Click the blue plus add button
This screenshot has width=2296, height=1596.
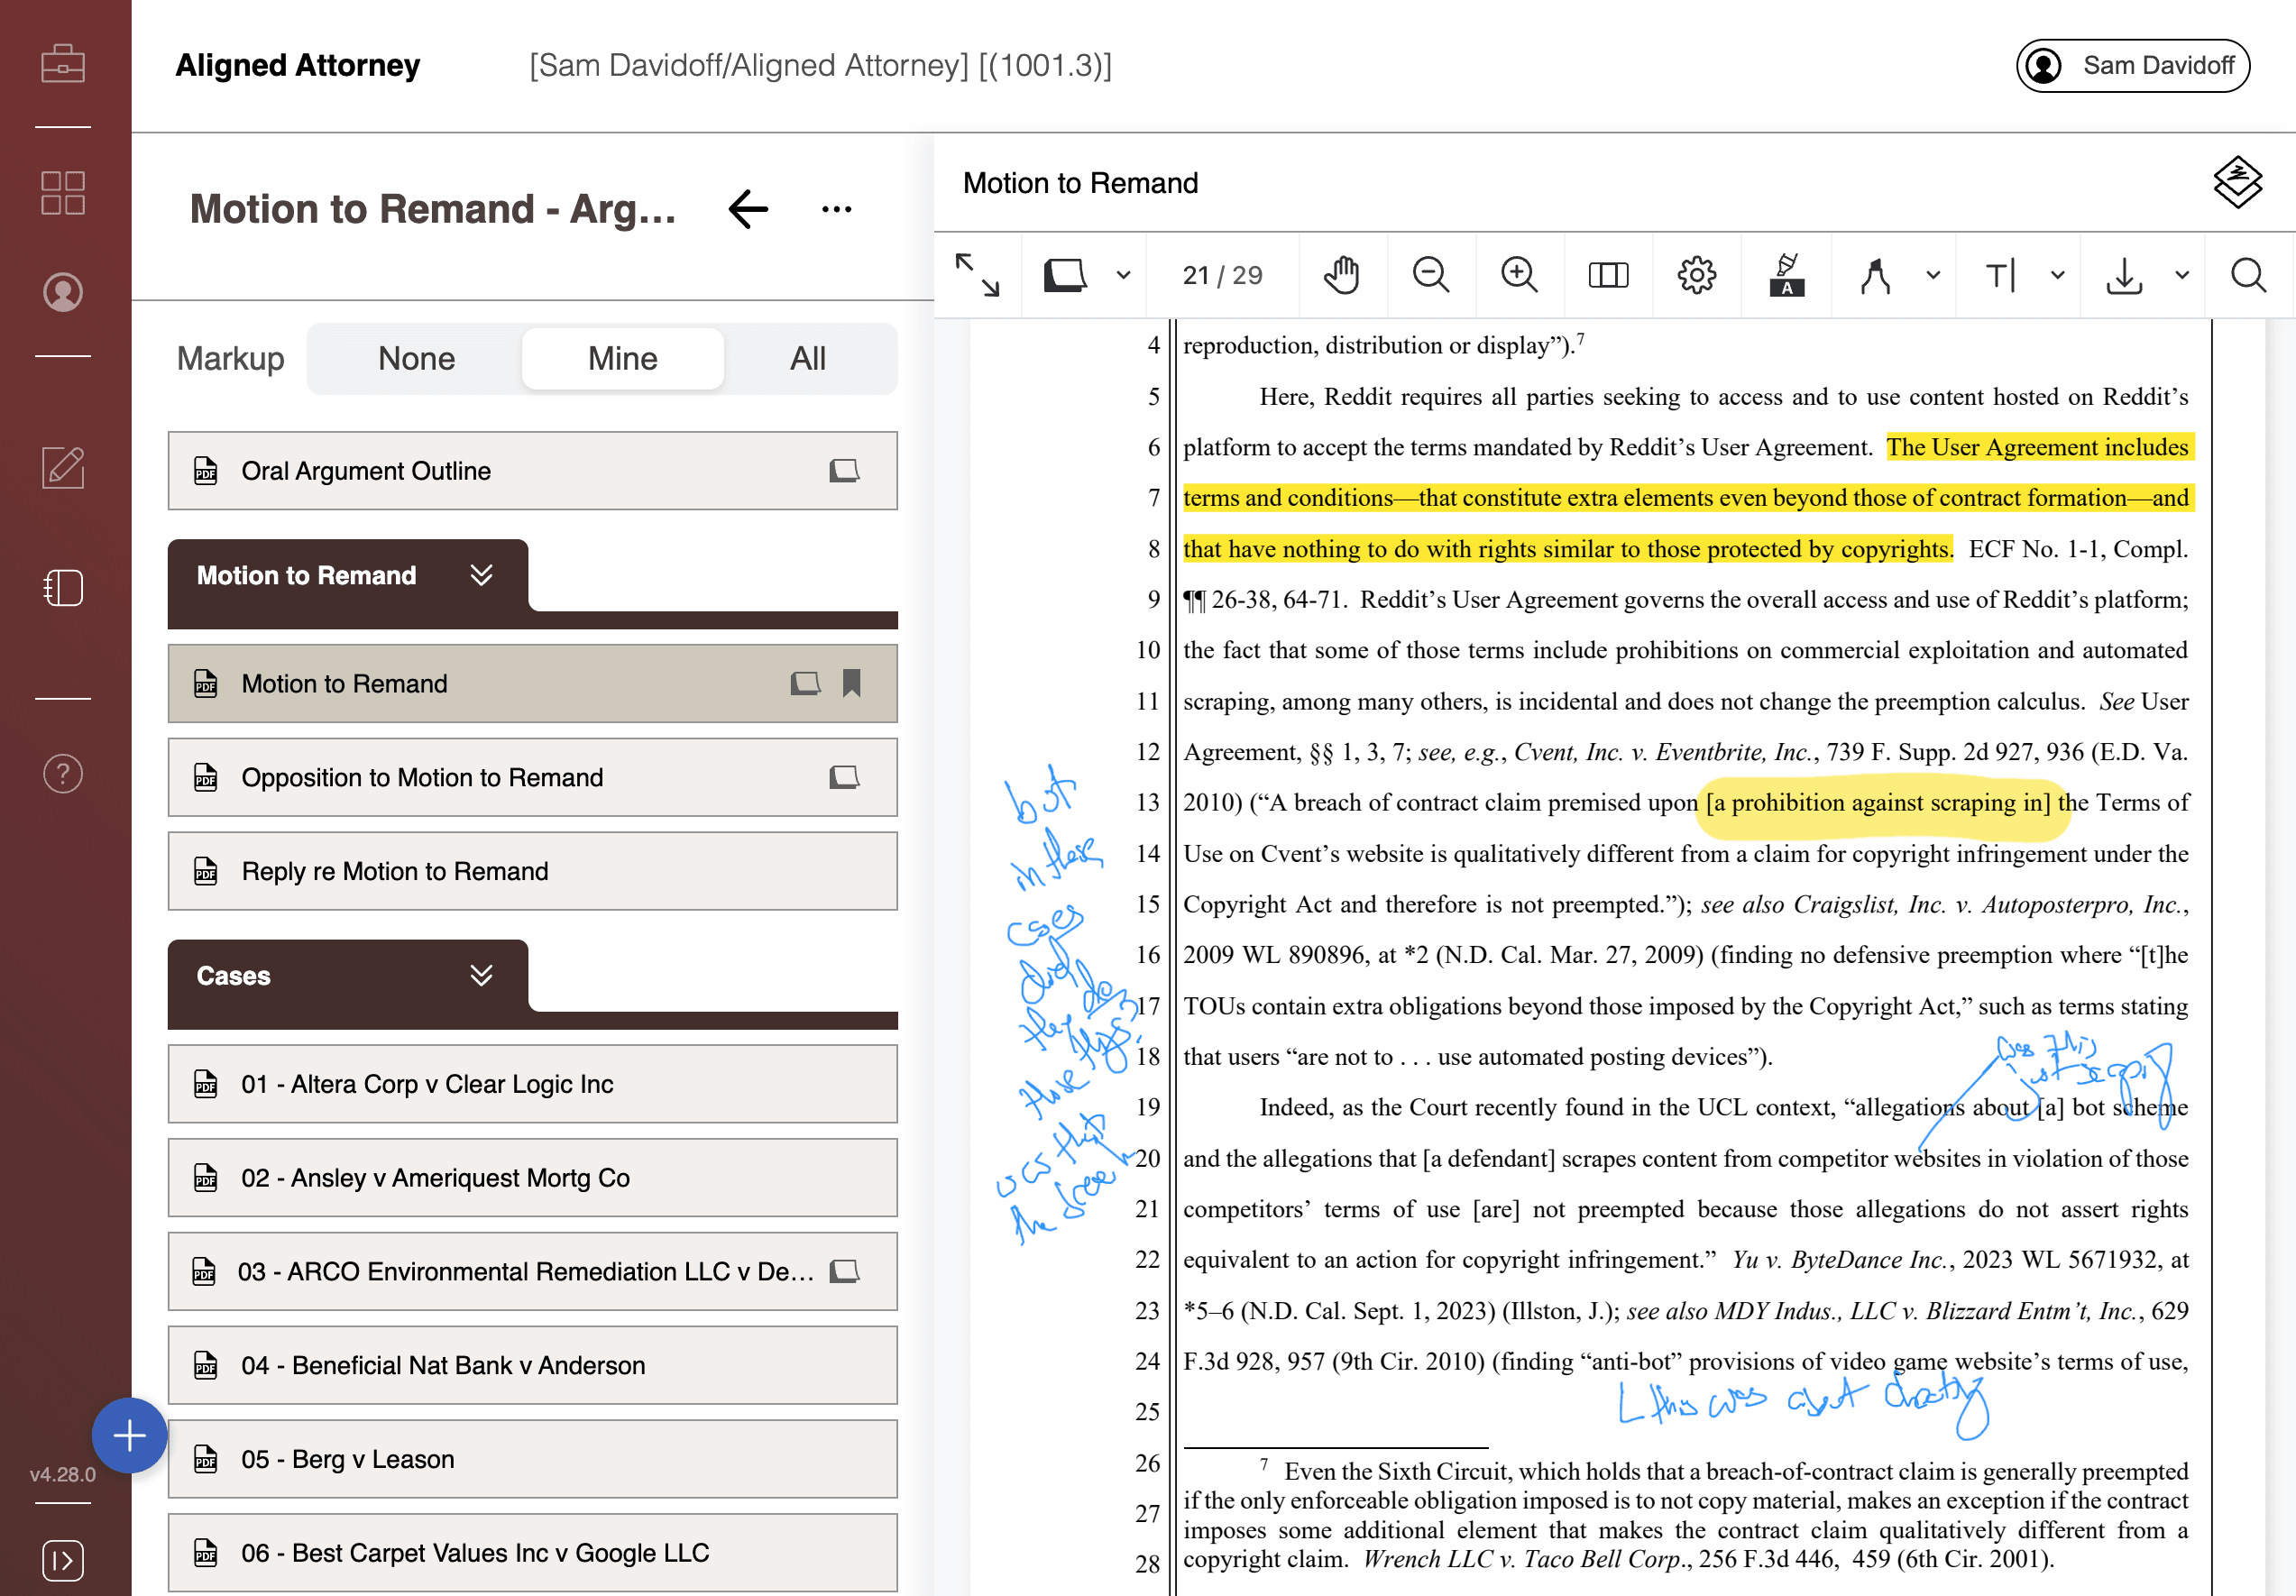click(129, 1435)
